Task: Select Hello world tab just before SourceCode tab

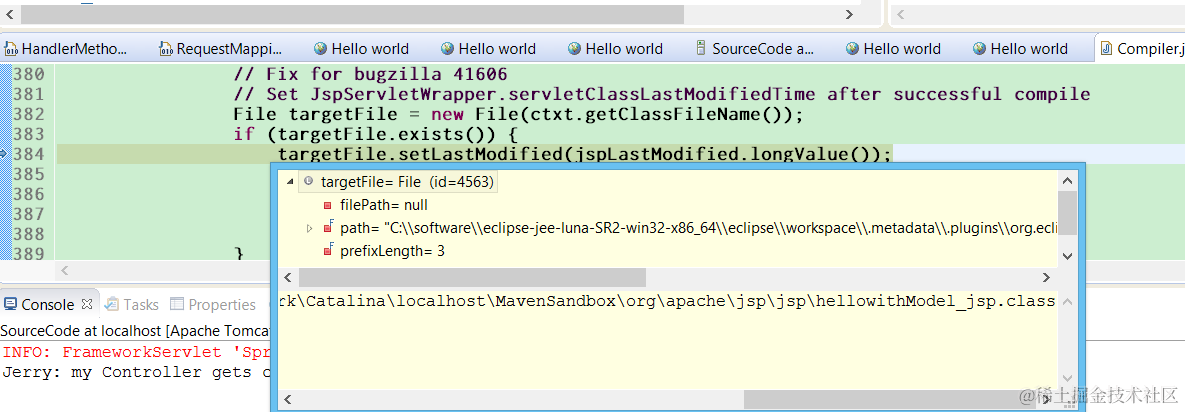Action: coord(615,49)
